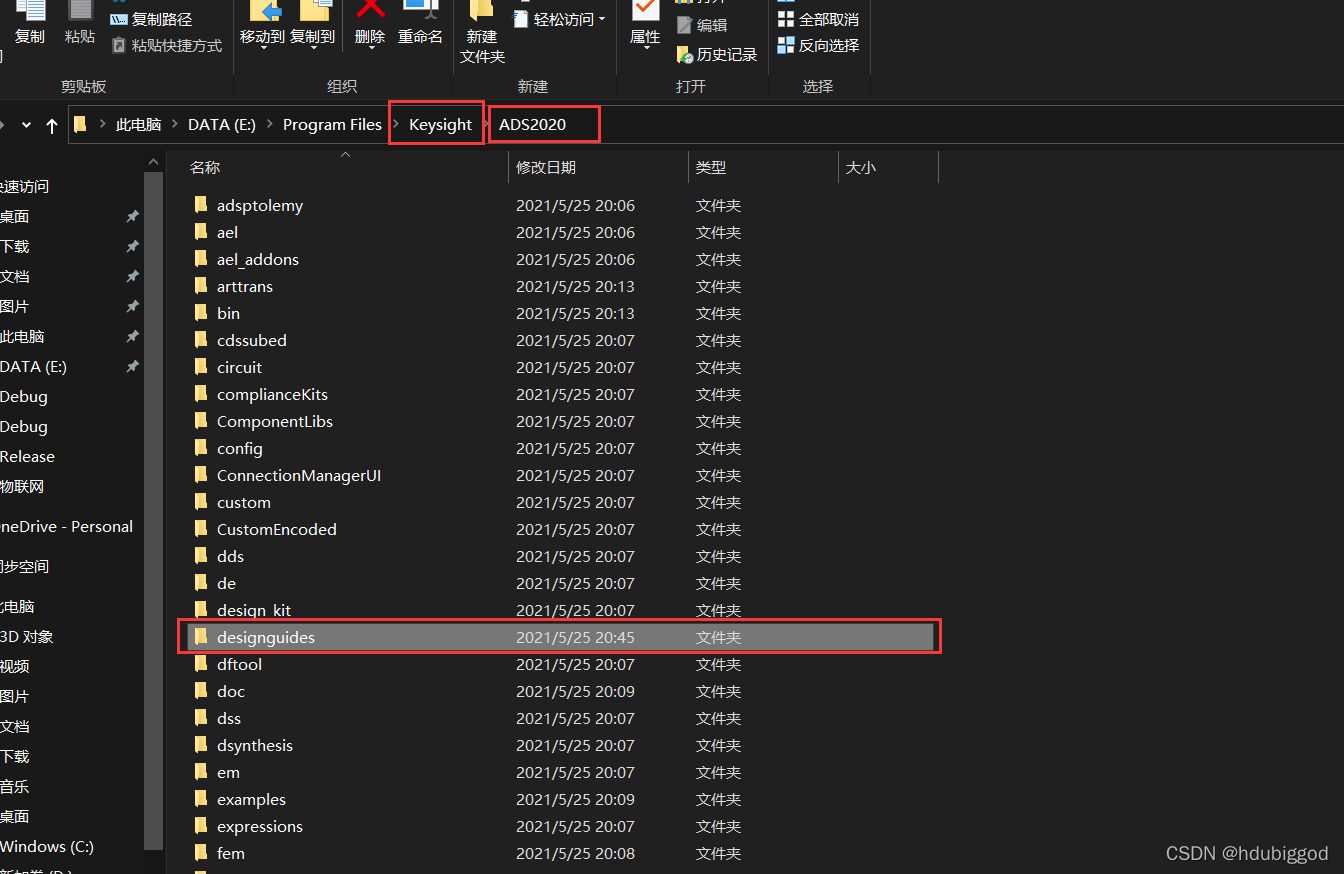
Task: Click the navigation pane vertical scrollbar
Action: (x=153, y=510)
